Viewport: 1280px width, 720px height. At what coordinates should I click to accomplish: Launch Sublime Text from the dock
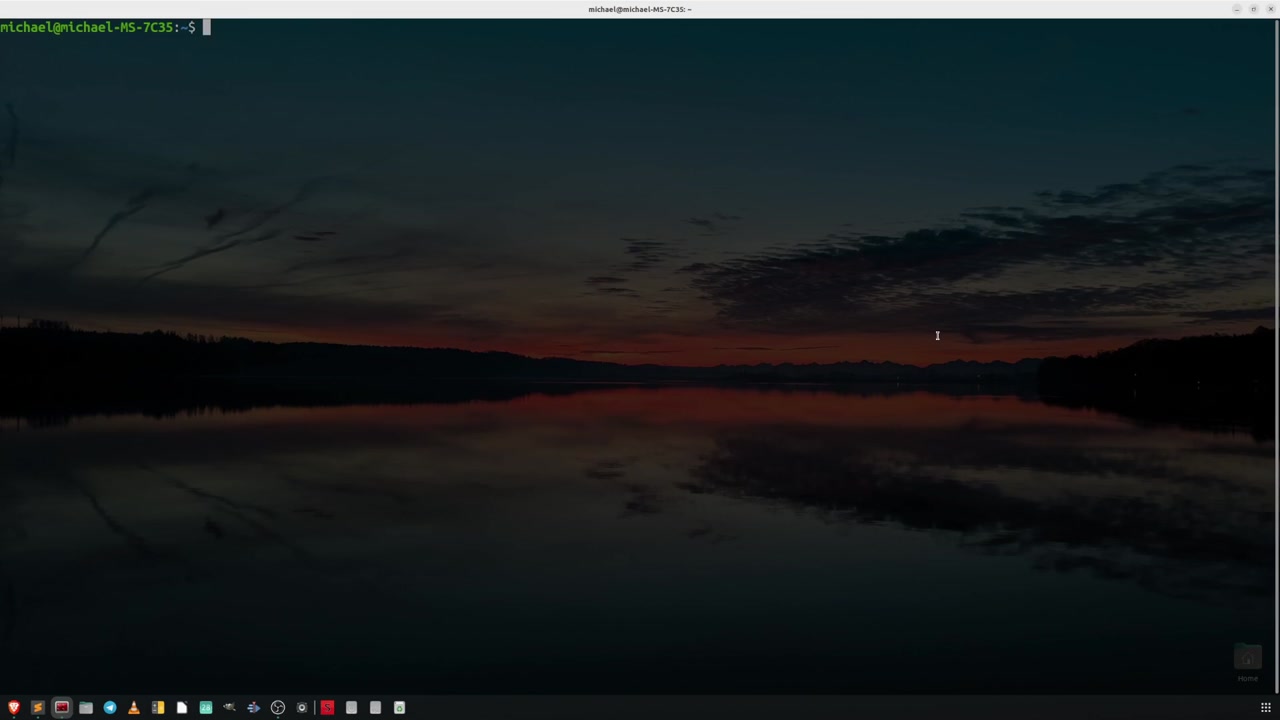click(x=38, y=708)
